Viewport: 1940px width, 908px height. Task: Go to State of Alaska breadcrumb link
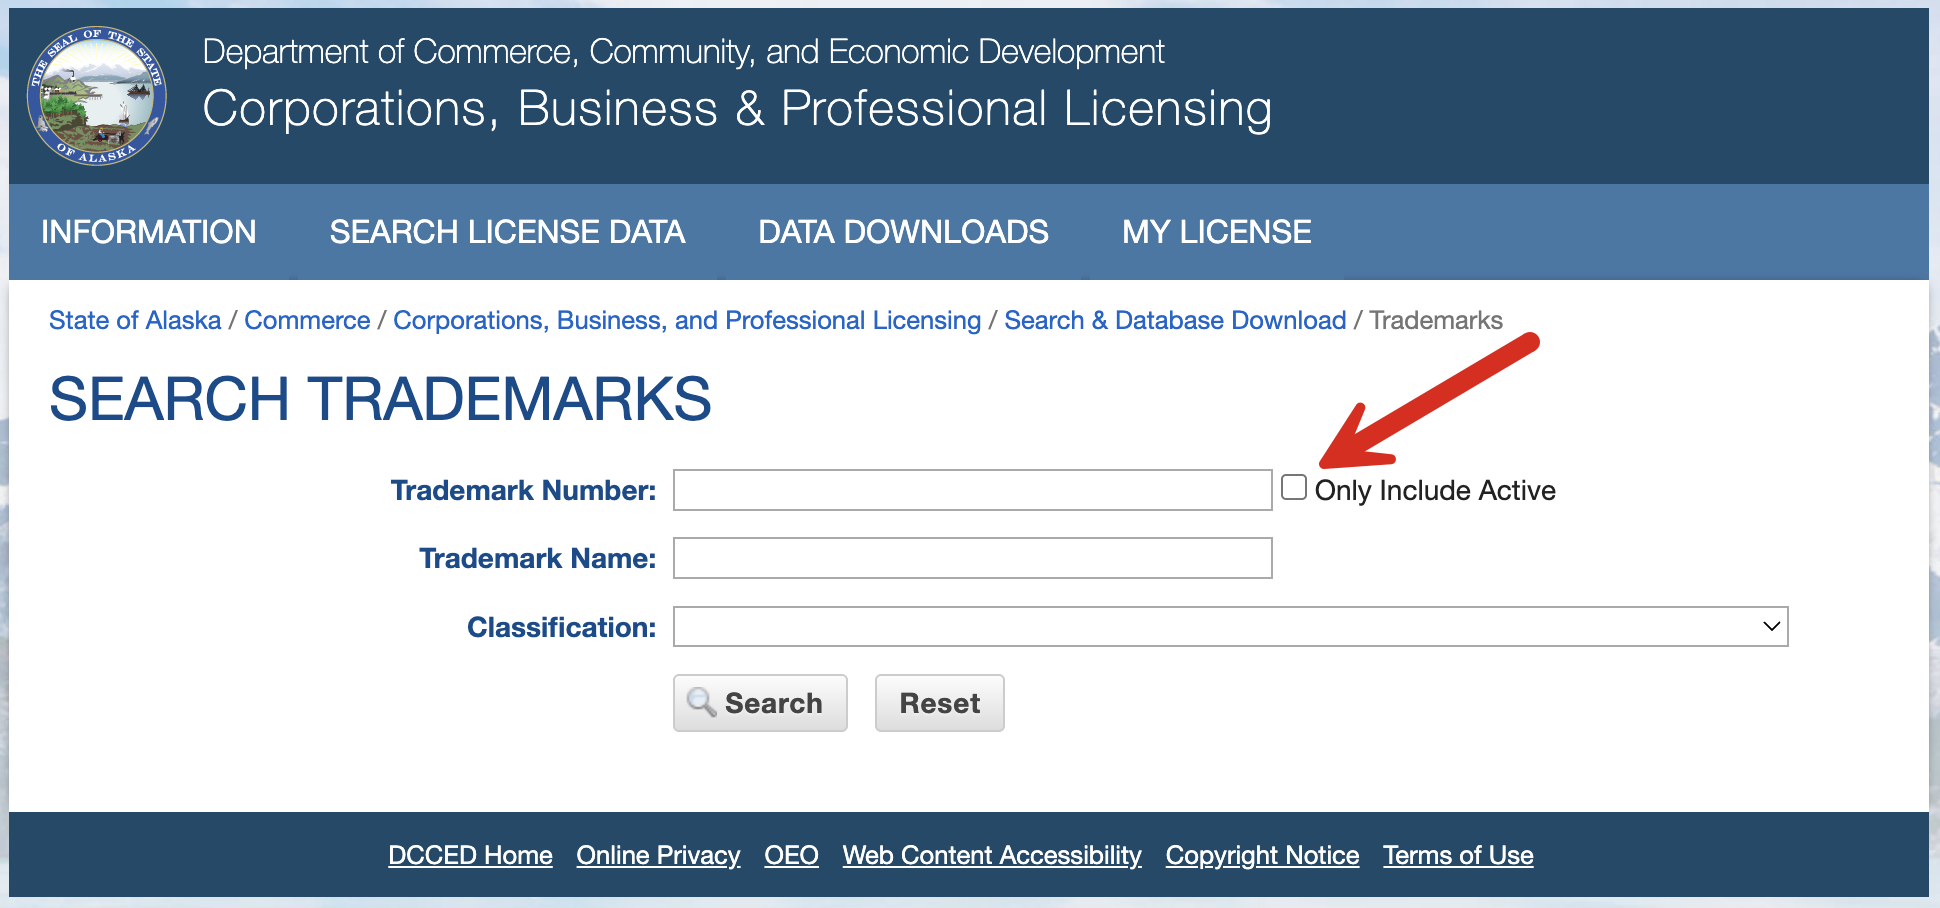[135, 320]
